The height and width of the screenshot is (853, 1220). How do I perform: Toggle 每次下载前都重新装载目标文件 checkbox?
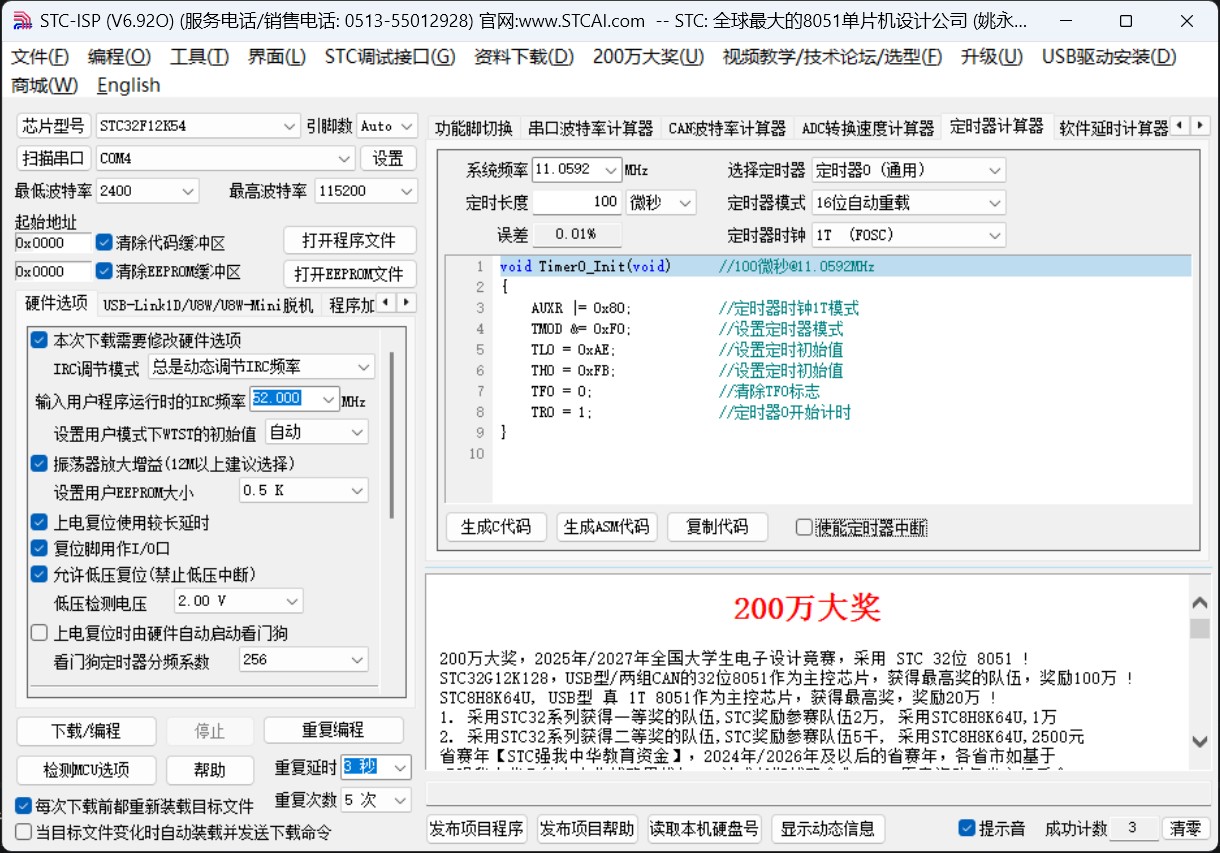(24, 806)
